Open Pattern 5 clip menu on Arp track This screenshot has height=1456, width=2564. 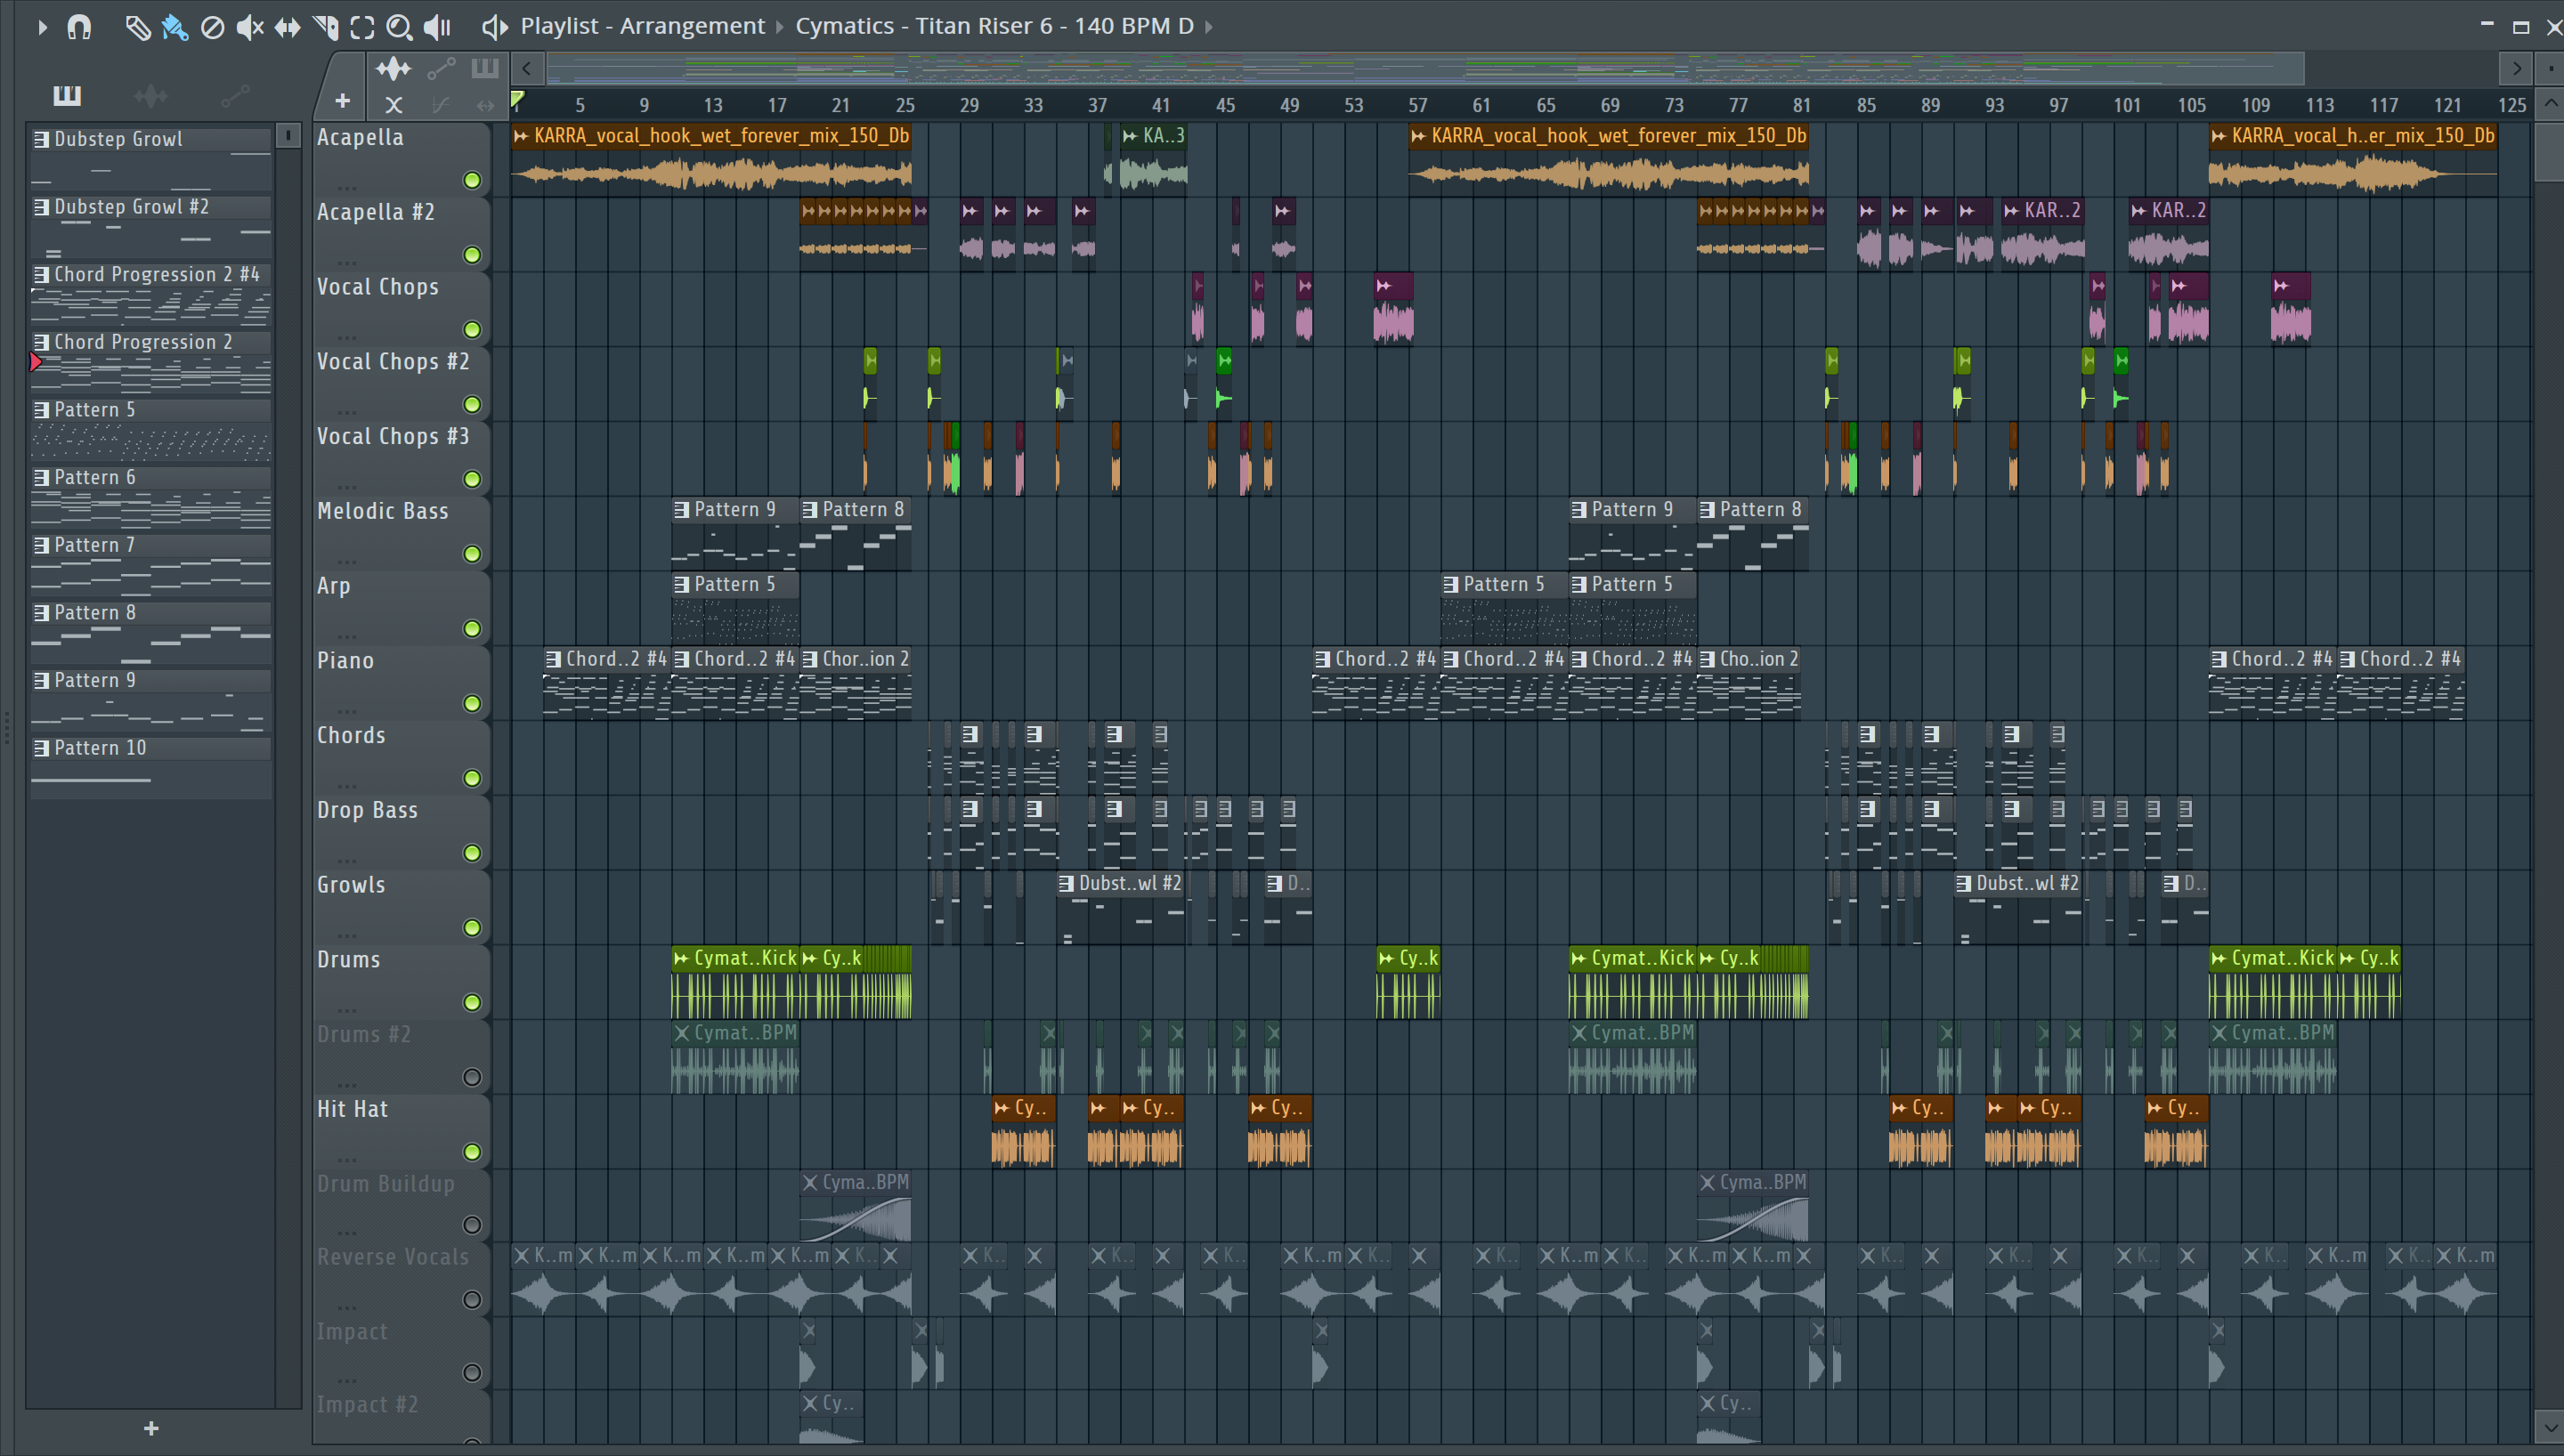click(681, 585)
